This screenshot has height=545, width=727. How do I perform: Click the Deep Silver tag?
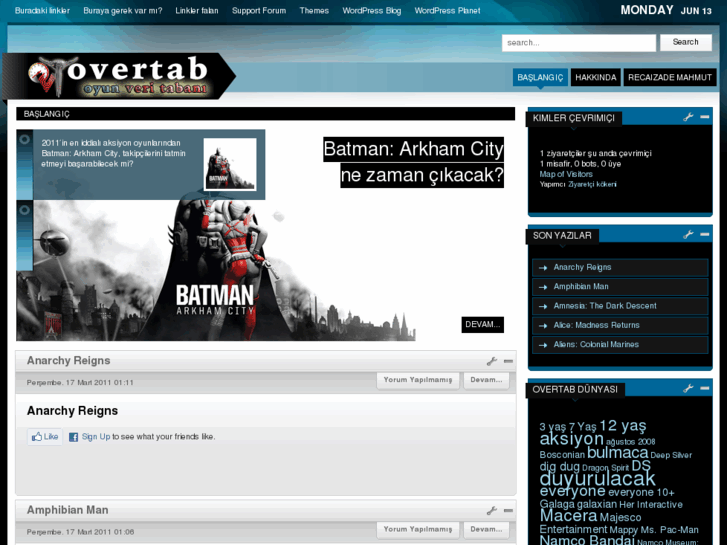pos(671,455)
